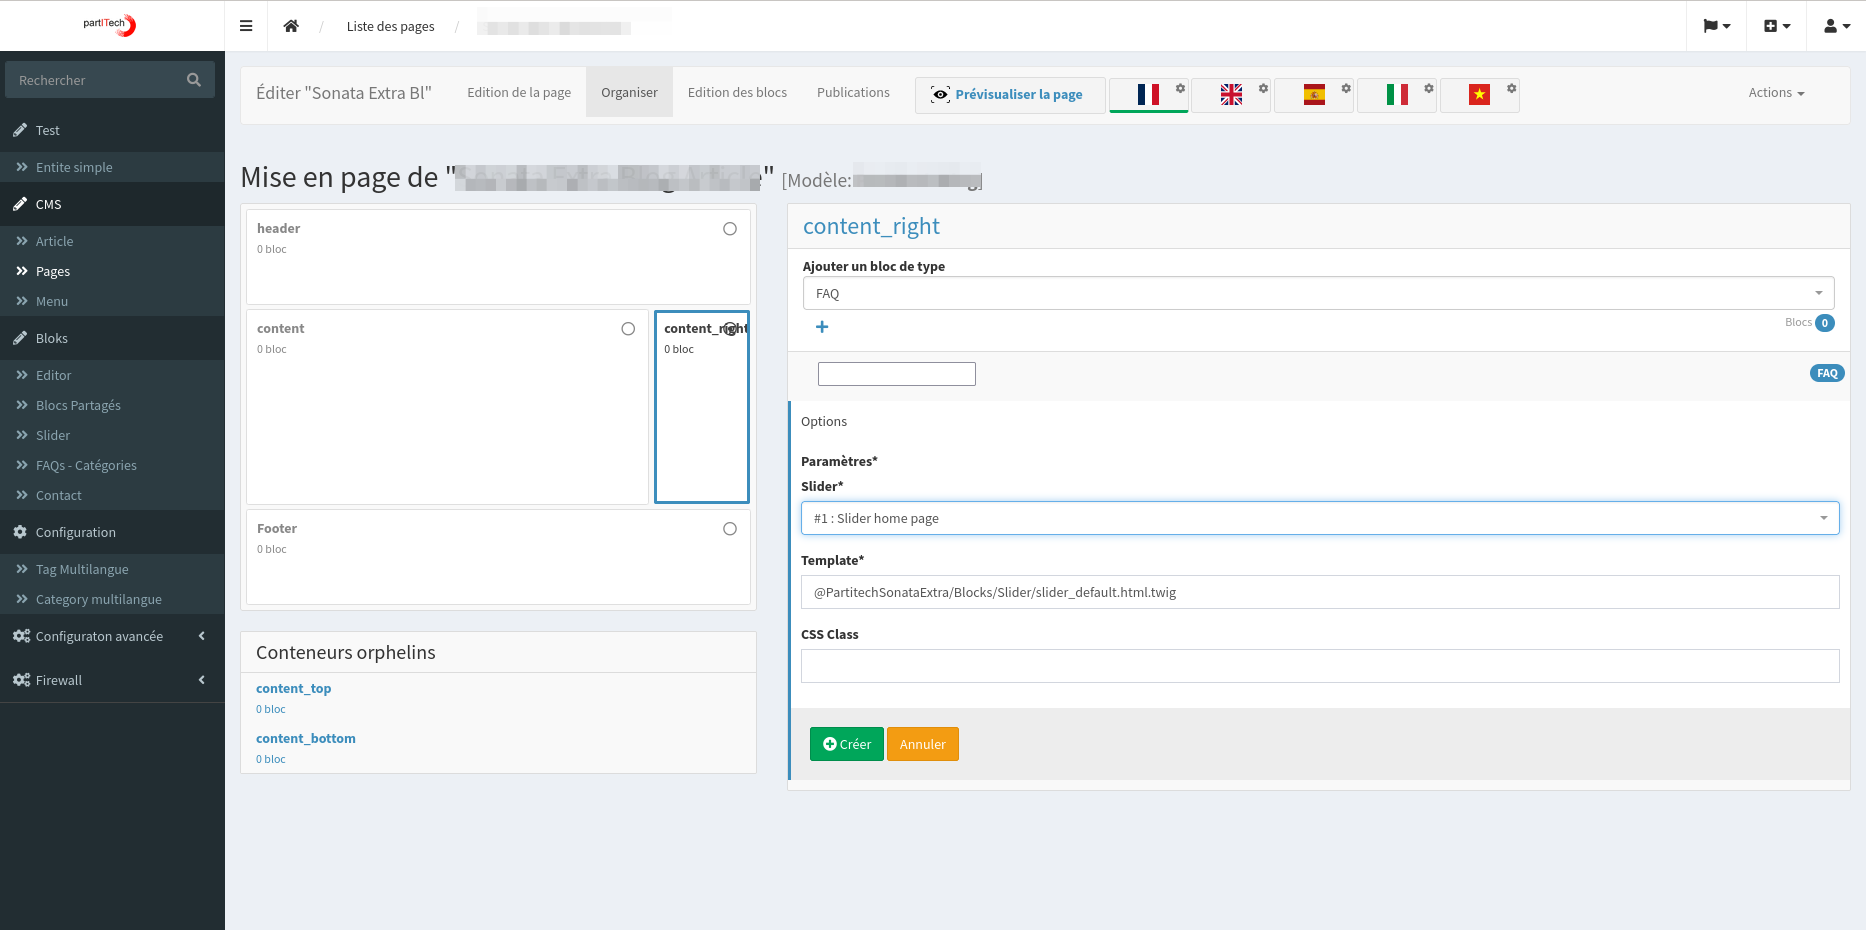Image resolution: width=1866 pixels, height=930 pixels.
Task: Open the FAQ block type dropdown
Action: (1318, 293)
